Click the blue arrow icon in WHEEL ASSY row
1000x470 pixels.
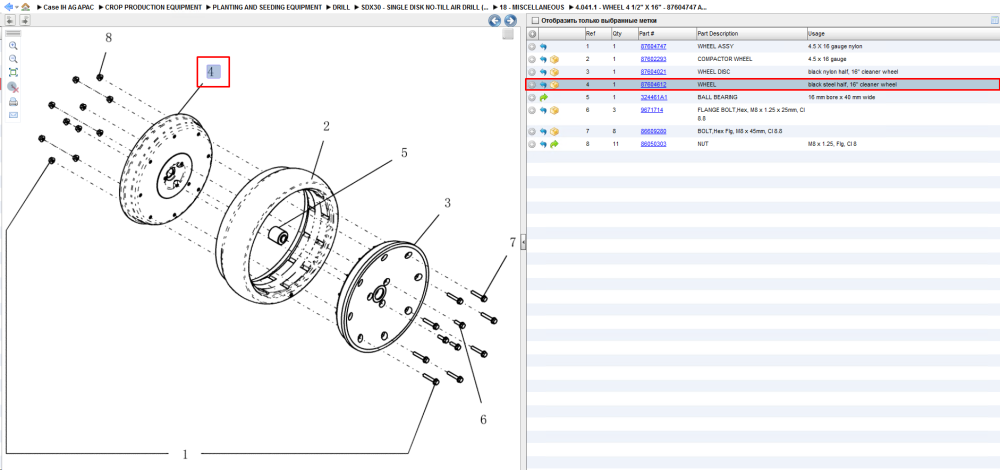pyautogui.click(x=543, y=47)
